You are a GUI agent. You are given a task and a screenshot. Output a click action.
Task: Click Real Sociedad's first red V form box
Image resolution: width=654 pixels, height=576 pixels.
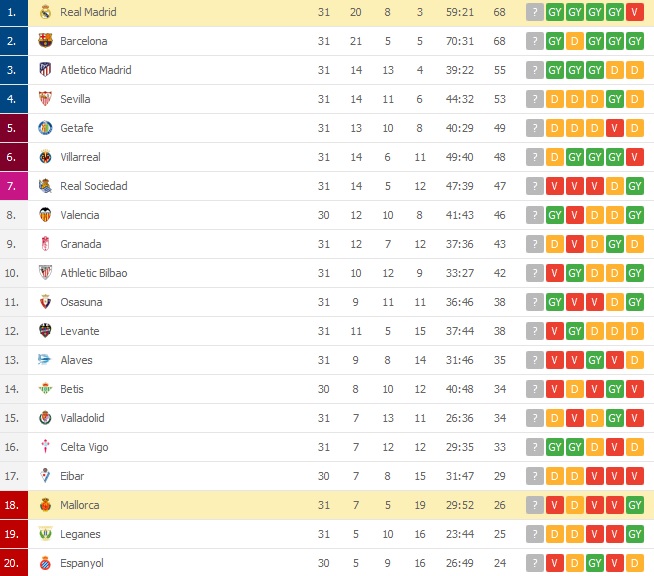coord(554,186)
